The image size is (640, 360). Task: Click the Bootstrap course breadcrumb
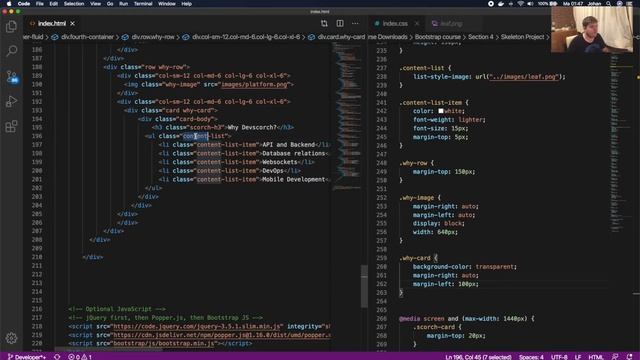pyautogui.click(x=438, y=37)
